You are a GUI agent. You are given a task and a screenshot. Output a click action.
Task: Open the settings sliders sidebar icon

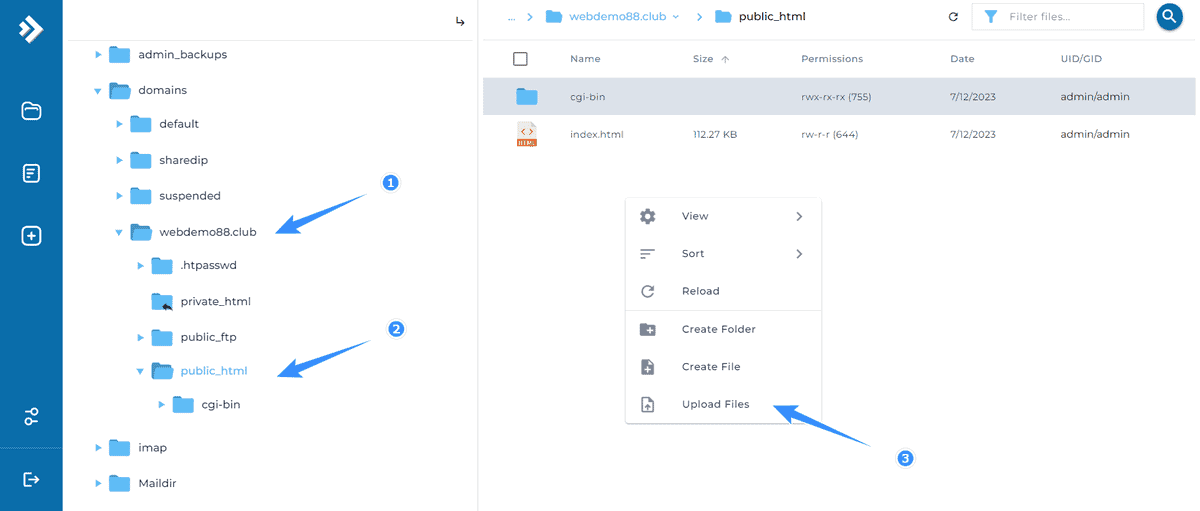tap(31, 417)
